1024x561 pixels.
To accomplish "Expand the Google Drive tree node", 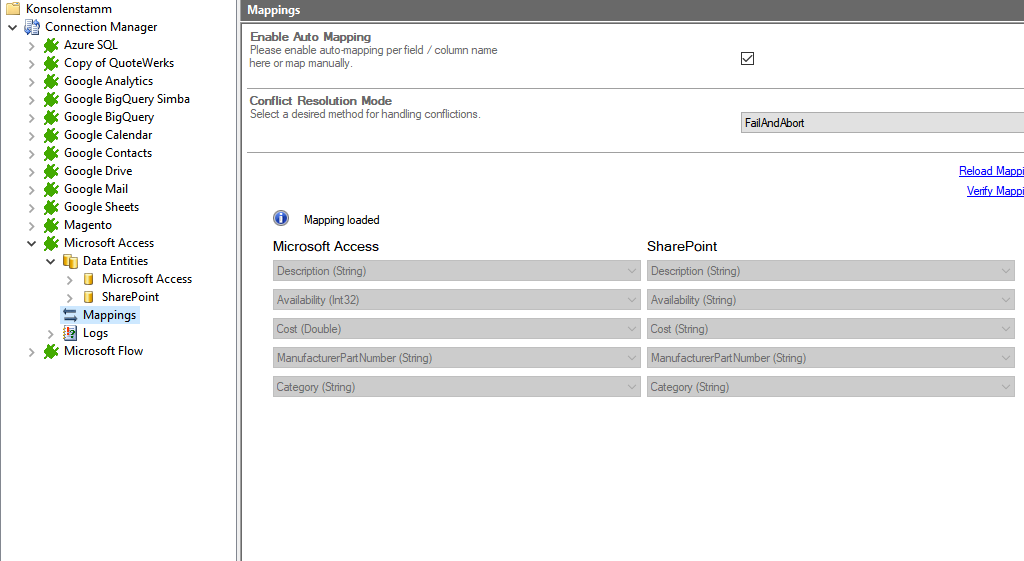I will click(31, 171).
